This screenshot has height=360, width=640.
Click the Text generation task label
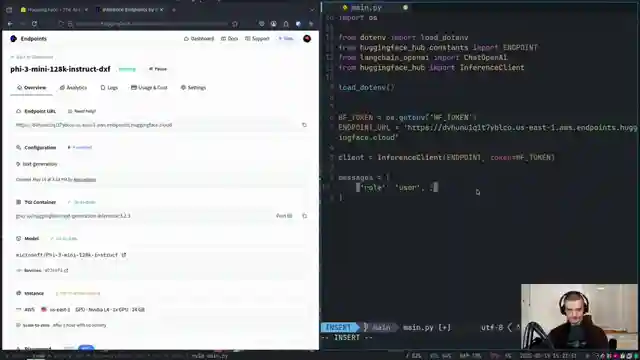pos(37,164)
